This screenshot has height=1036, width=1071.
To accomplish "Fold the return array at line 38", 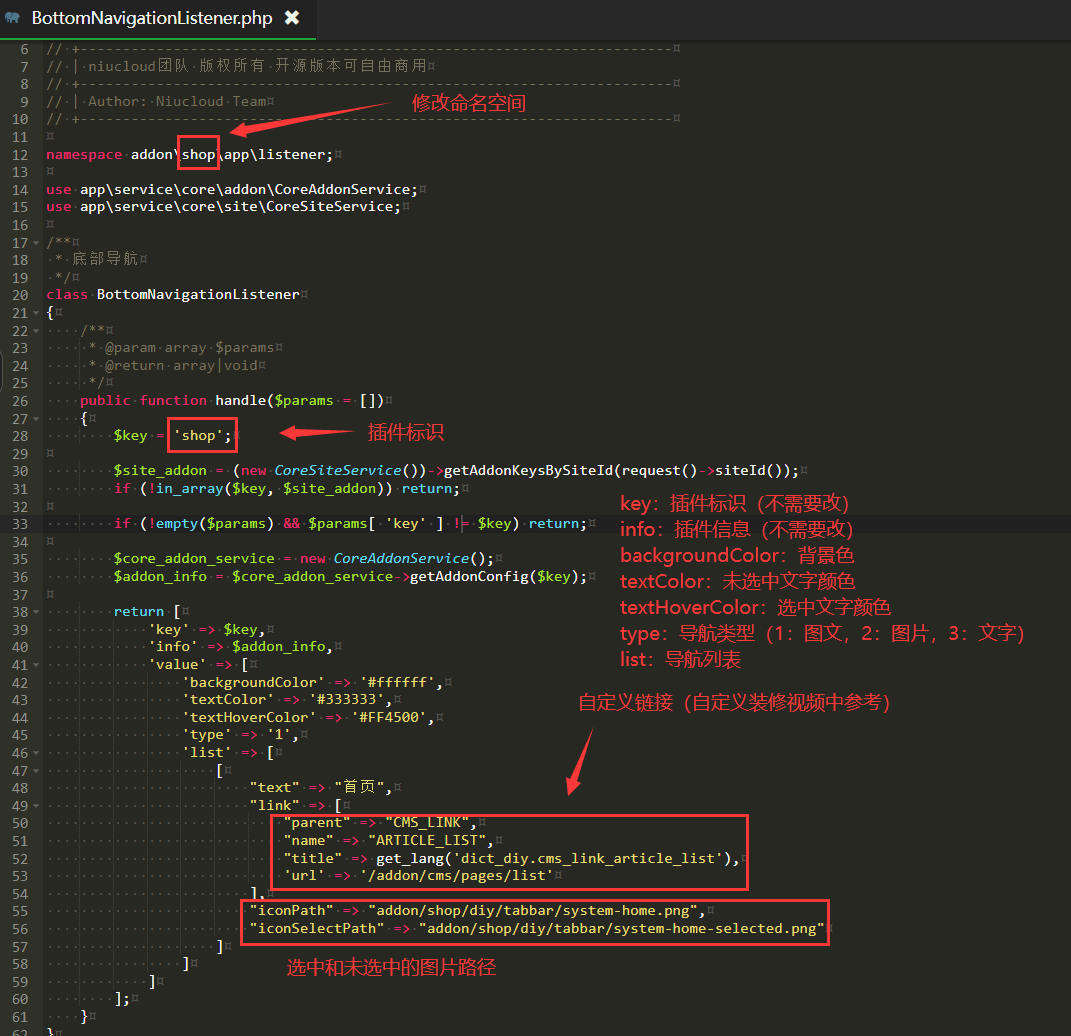I will coord(38,611).
